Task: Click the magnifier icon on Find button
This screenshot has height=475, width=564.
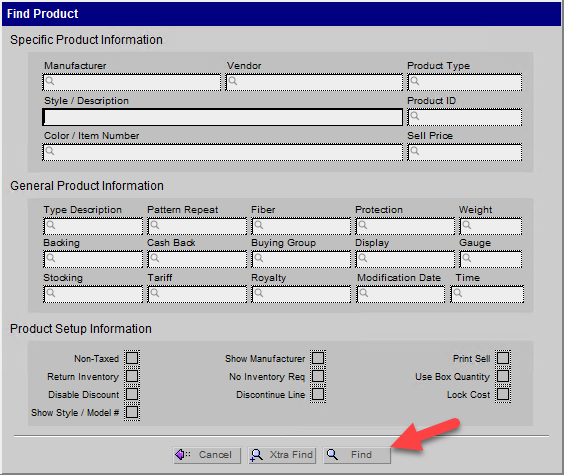Action: [332, 455]
